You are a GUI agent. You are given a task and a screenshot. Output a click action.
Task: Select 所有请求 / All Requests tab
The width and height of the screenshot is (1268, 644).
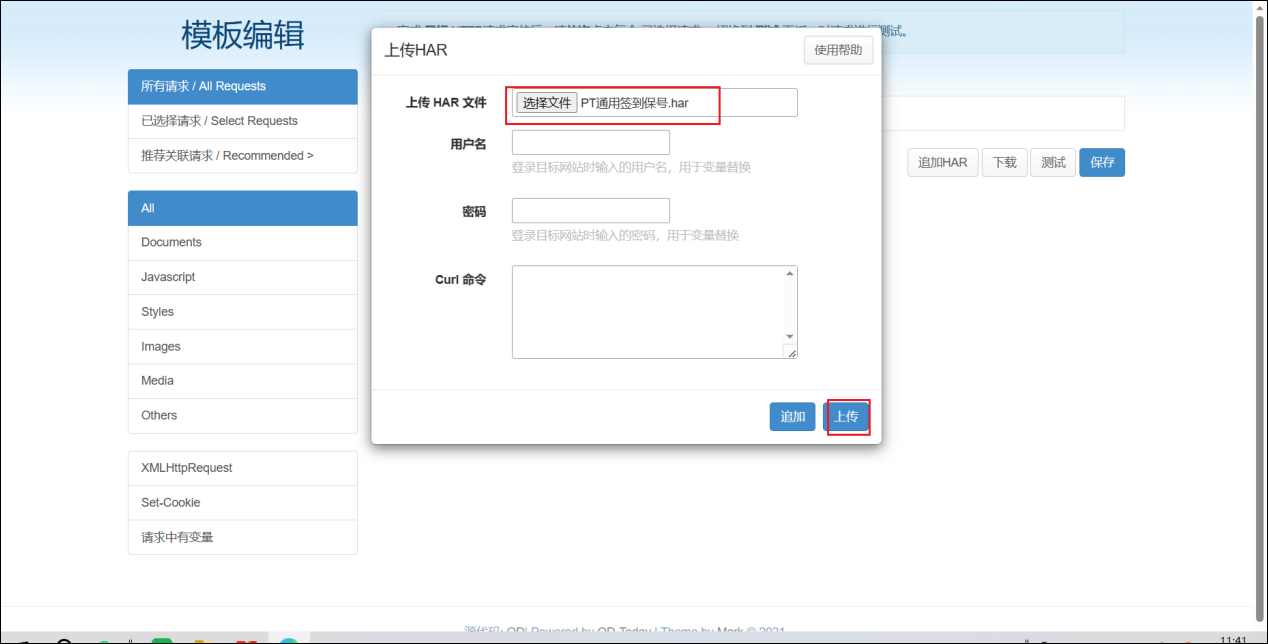click(x=242, y=86)
